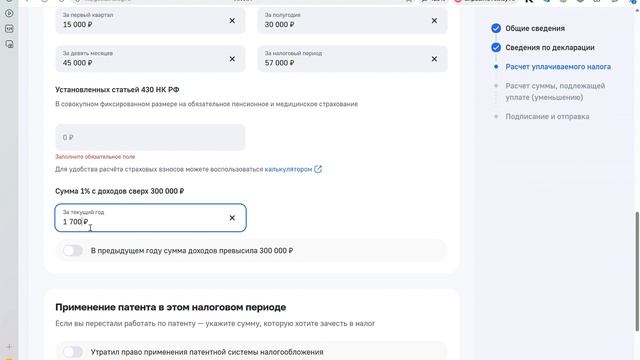
Task: Clear the 'За первый квартал' 15 000 ₽ field
Action: [x=232, y=20]
